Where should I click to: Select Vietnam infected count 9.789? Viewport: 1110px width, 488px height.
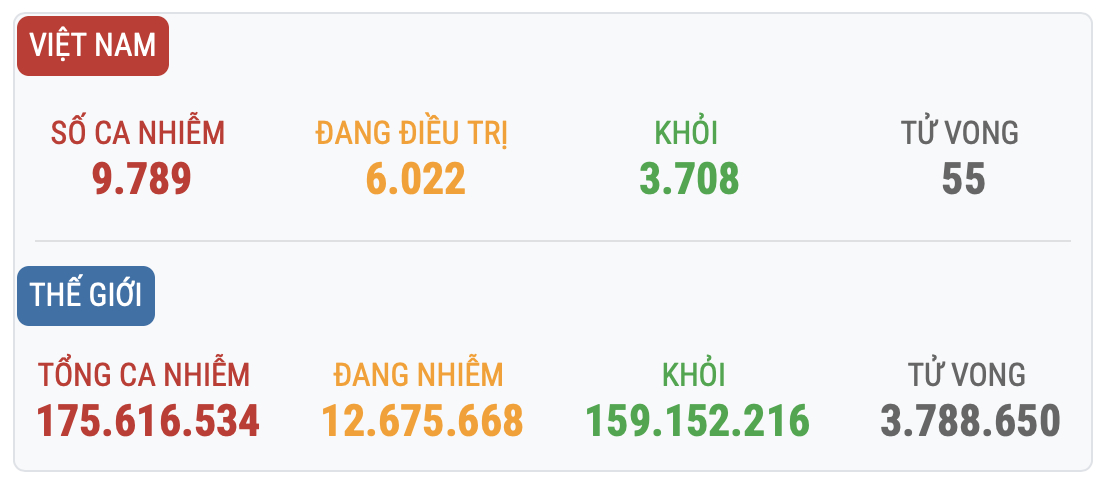click(x=141, y=179)
